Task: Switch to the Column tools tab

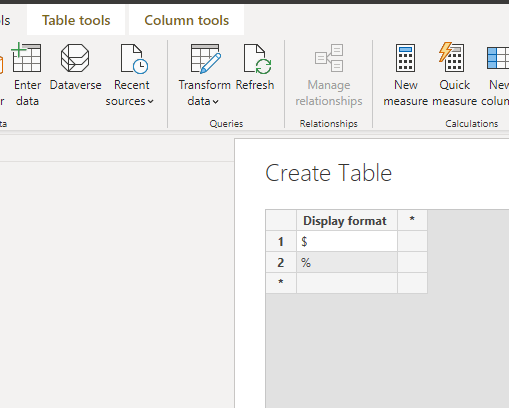Action: pyautogui.click(x=186, y=20)
